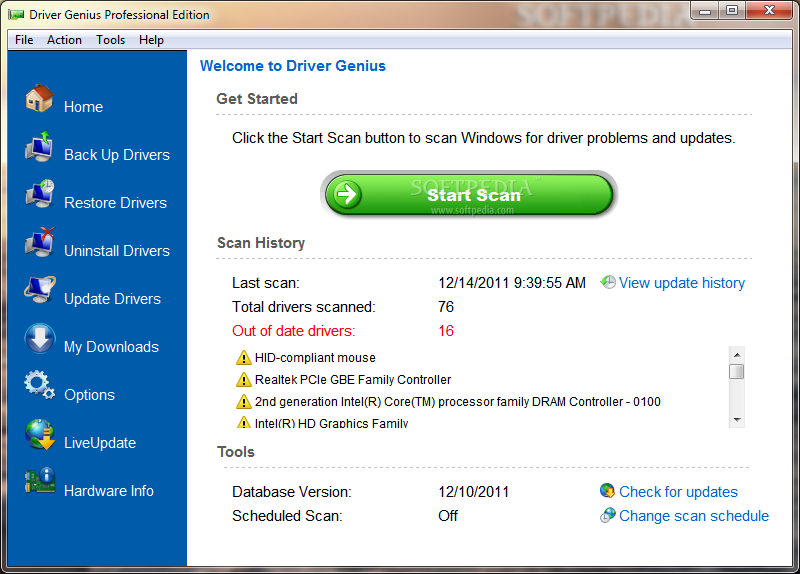Maximize the Driver Genius window
The width and height of the screenshot is (800, 574).
tap(732, 10)
